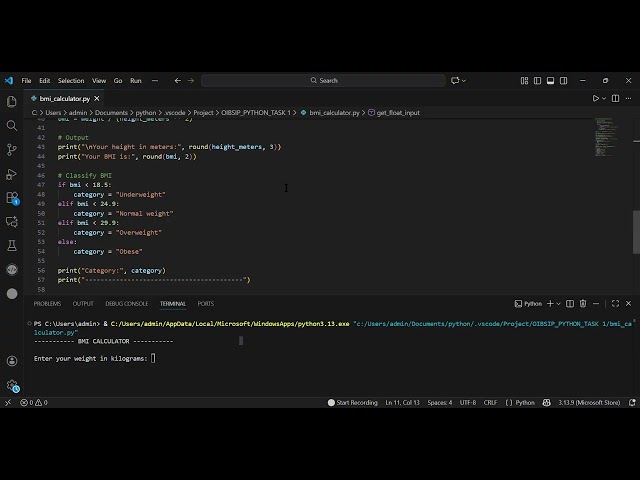Expand the Run dropdown arrow beside play button
This screenshot has height=480, width=640.
[x=604, y=98]
